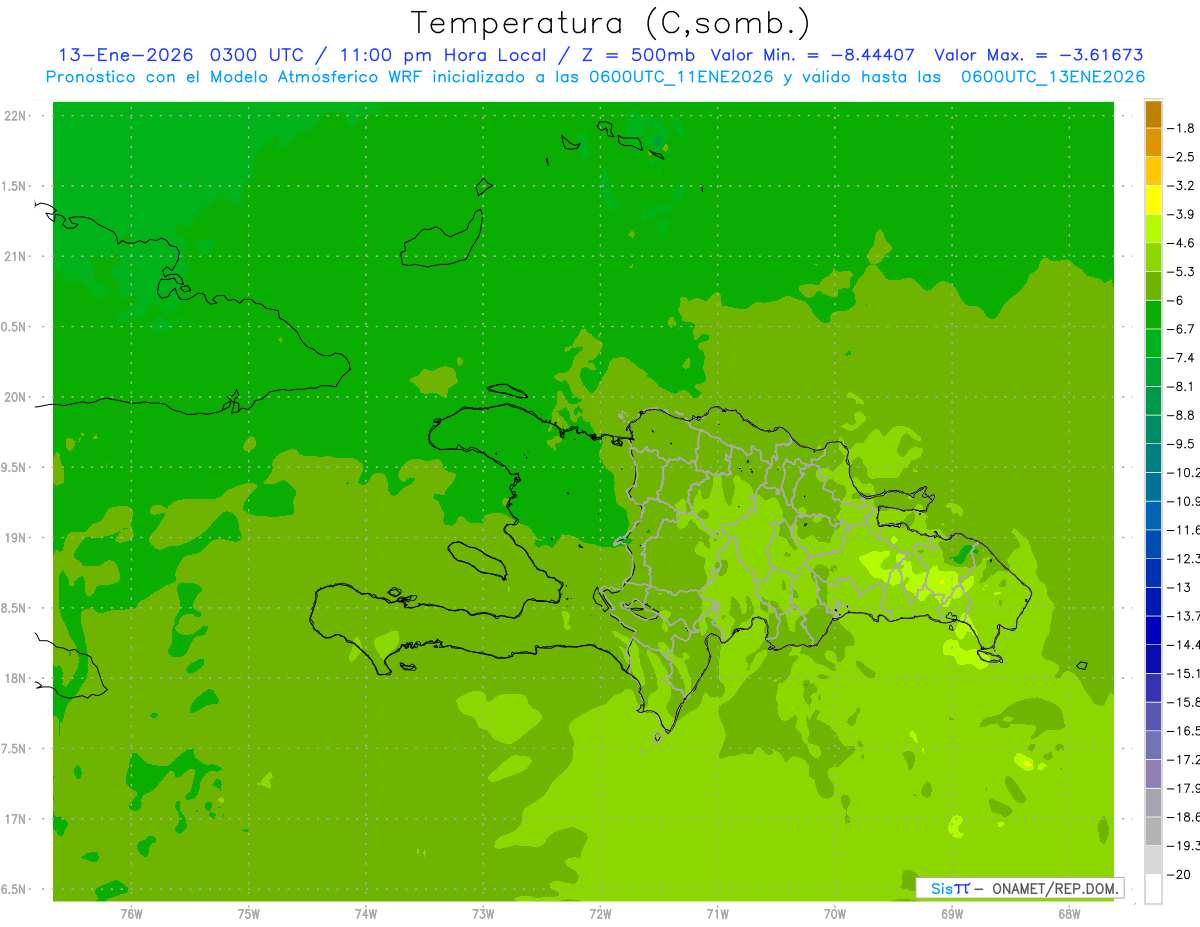Viewport: 1200px width, 927px height.
Task: Click the purple swatch between -17.2 and -17.9
Action: (x=1153, y=774)
